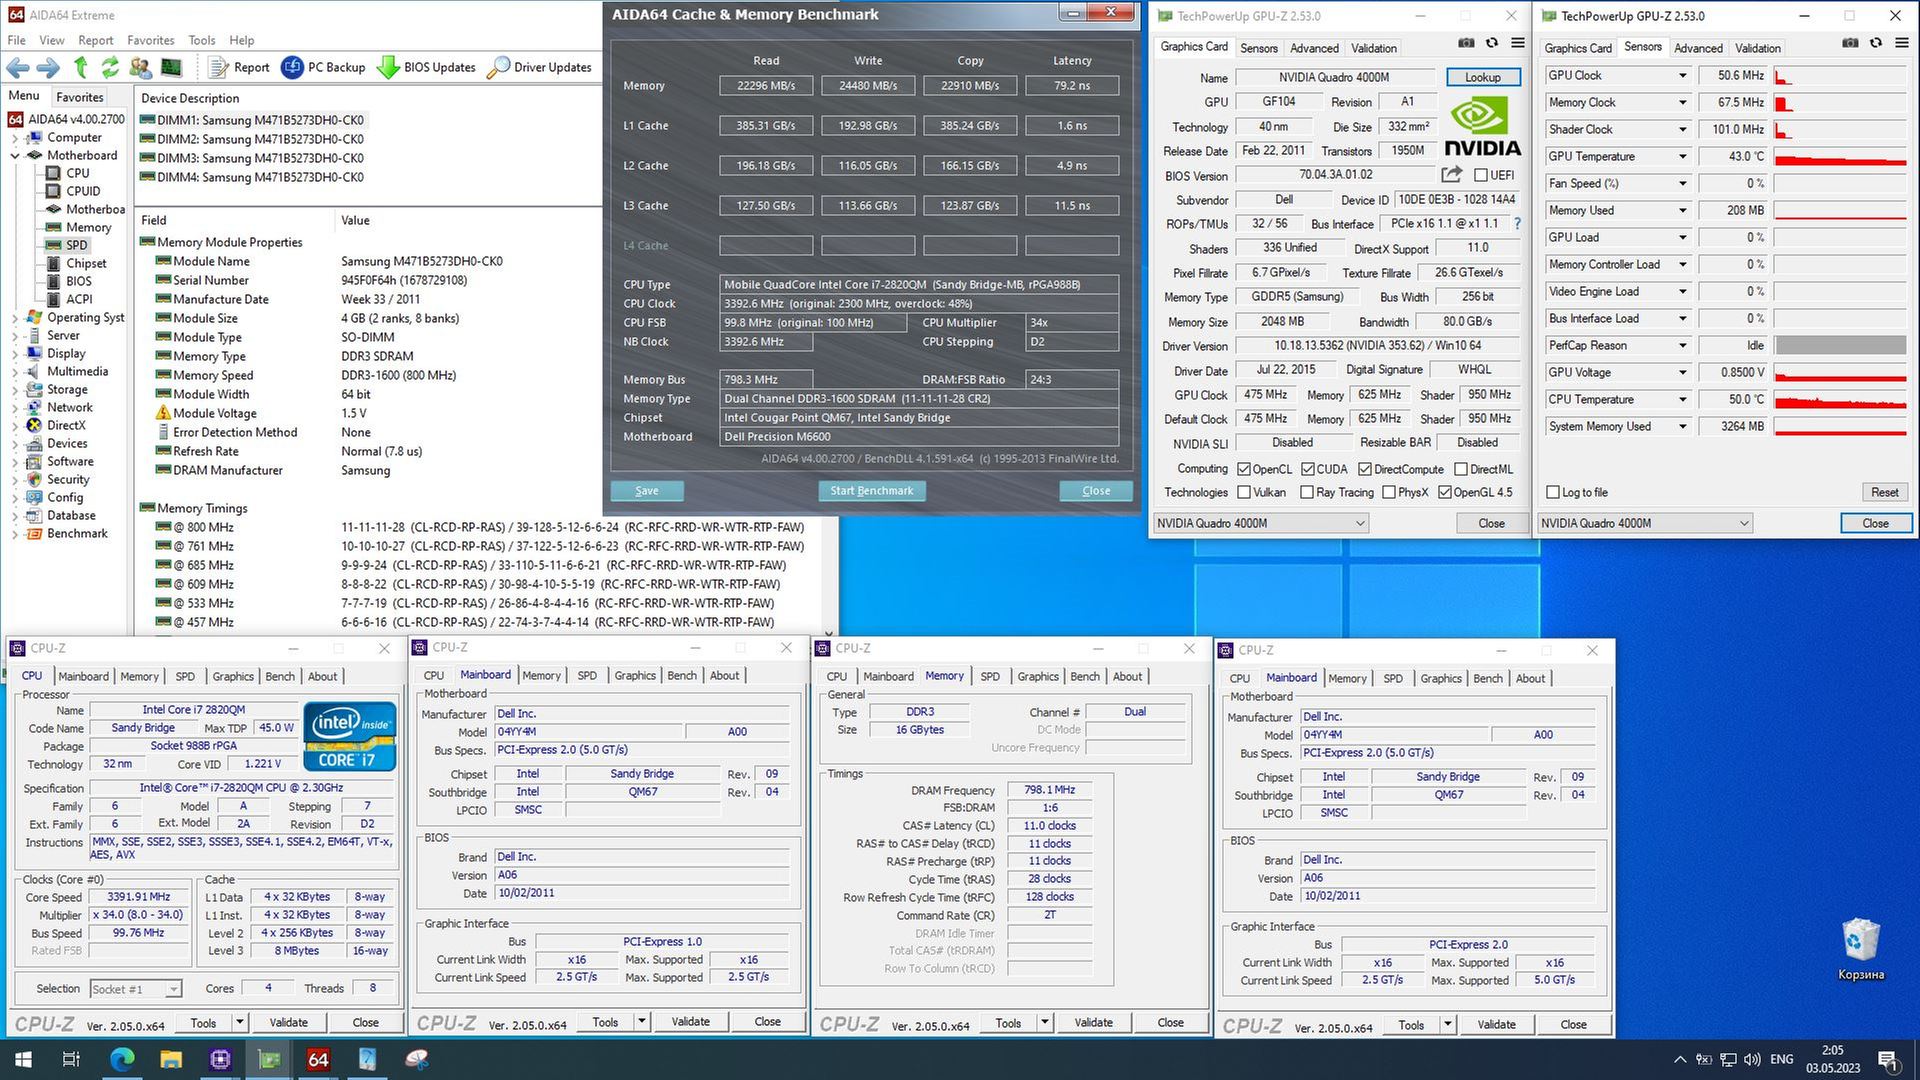Screen dimensions: 1920x1080
Task: Open the GPU Temperature sensor dropdown
Action: (x=1683, y=157)
